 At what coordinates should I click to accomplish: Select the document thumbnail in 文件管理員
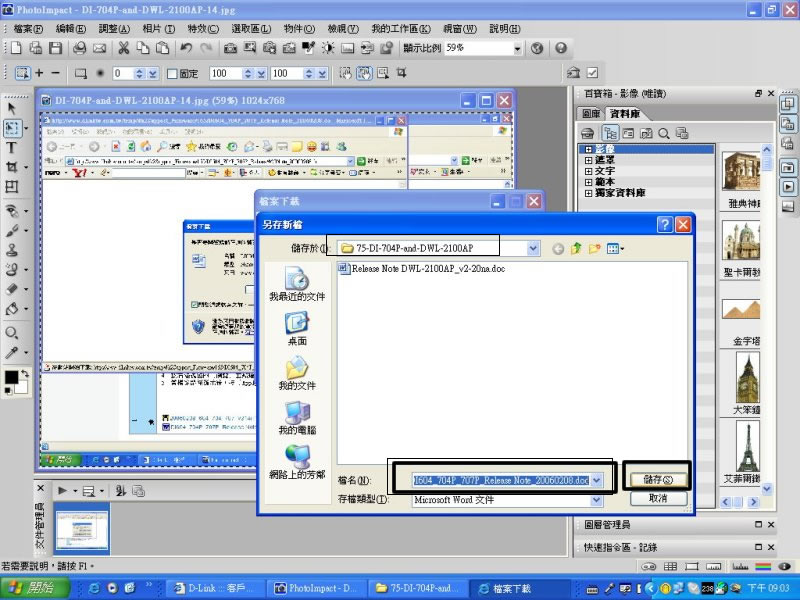pyautogui.click(x=82, y=529)
